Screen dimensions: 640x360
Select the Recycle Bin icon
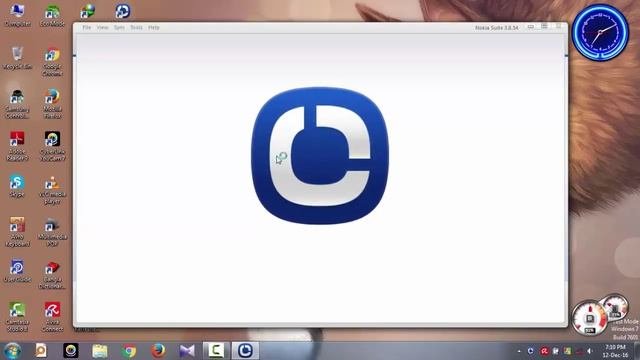(17, 58)
